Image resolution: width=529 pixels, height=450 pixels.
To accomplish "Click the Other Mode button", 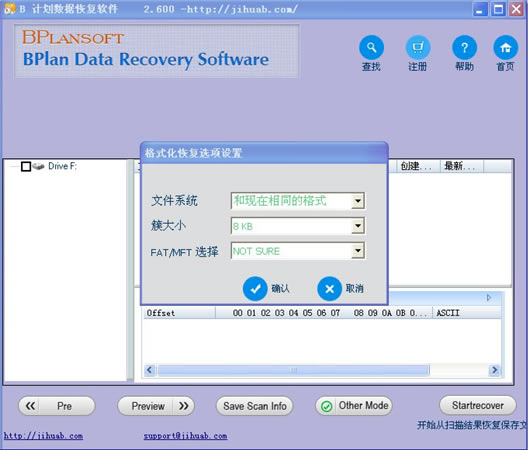I will (x=354, y=406).
